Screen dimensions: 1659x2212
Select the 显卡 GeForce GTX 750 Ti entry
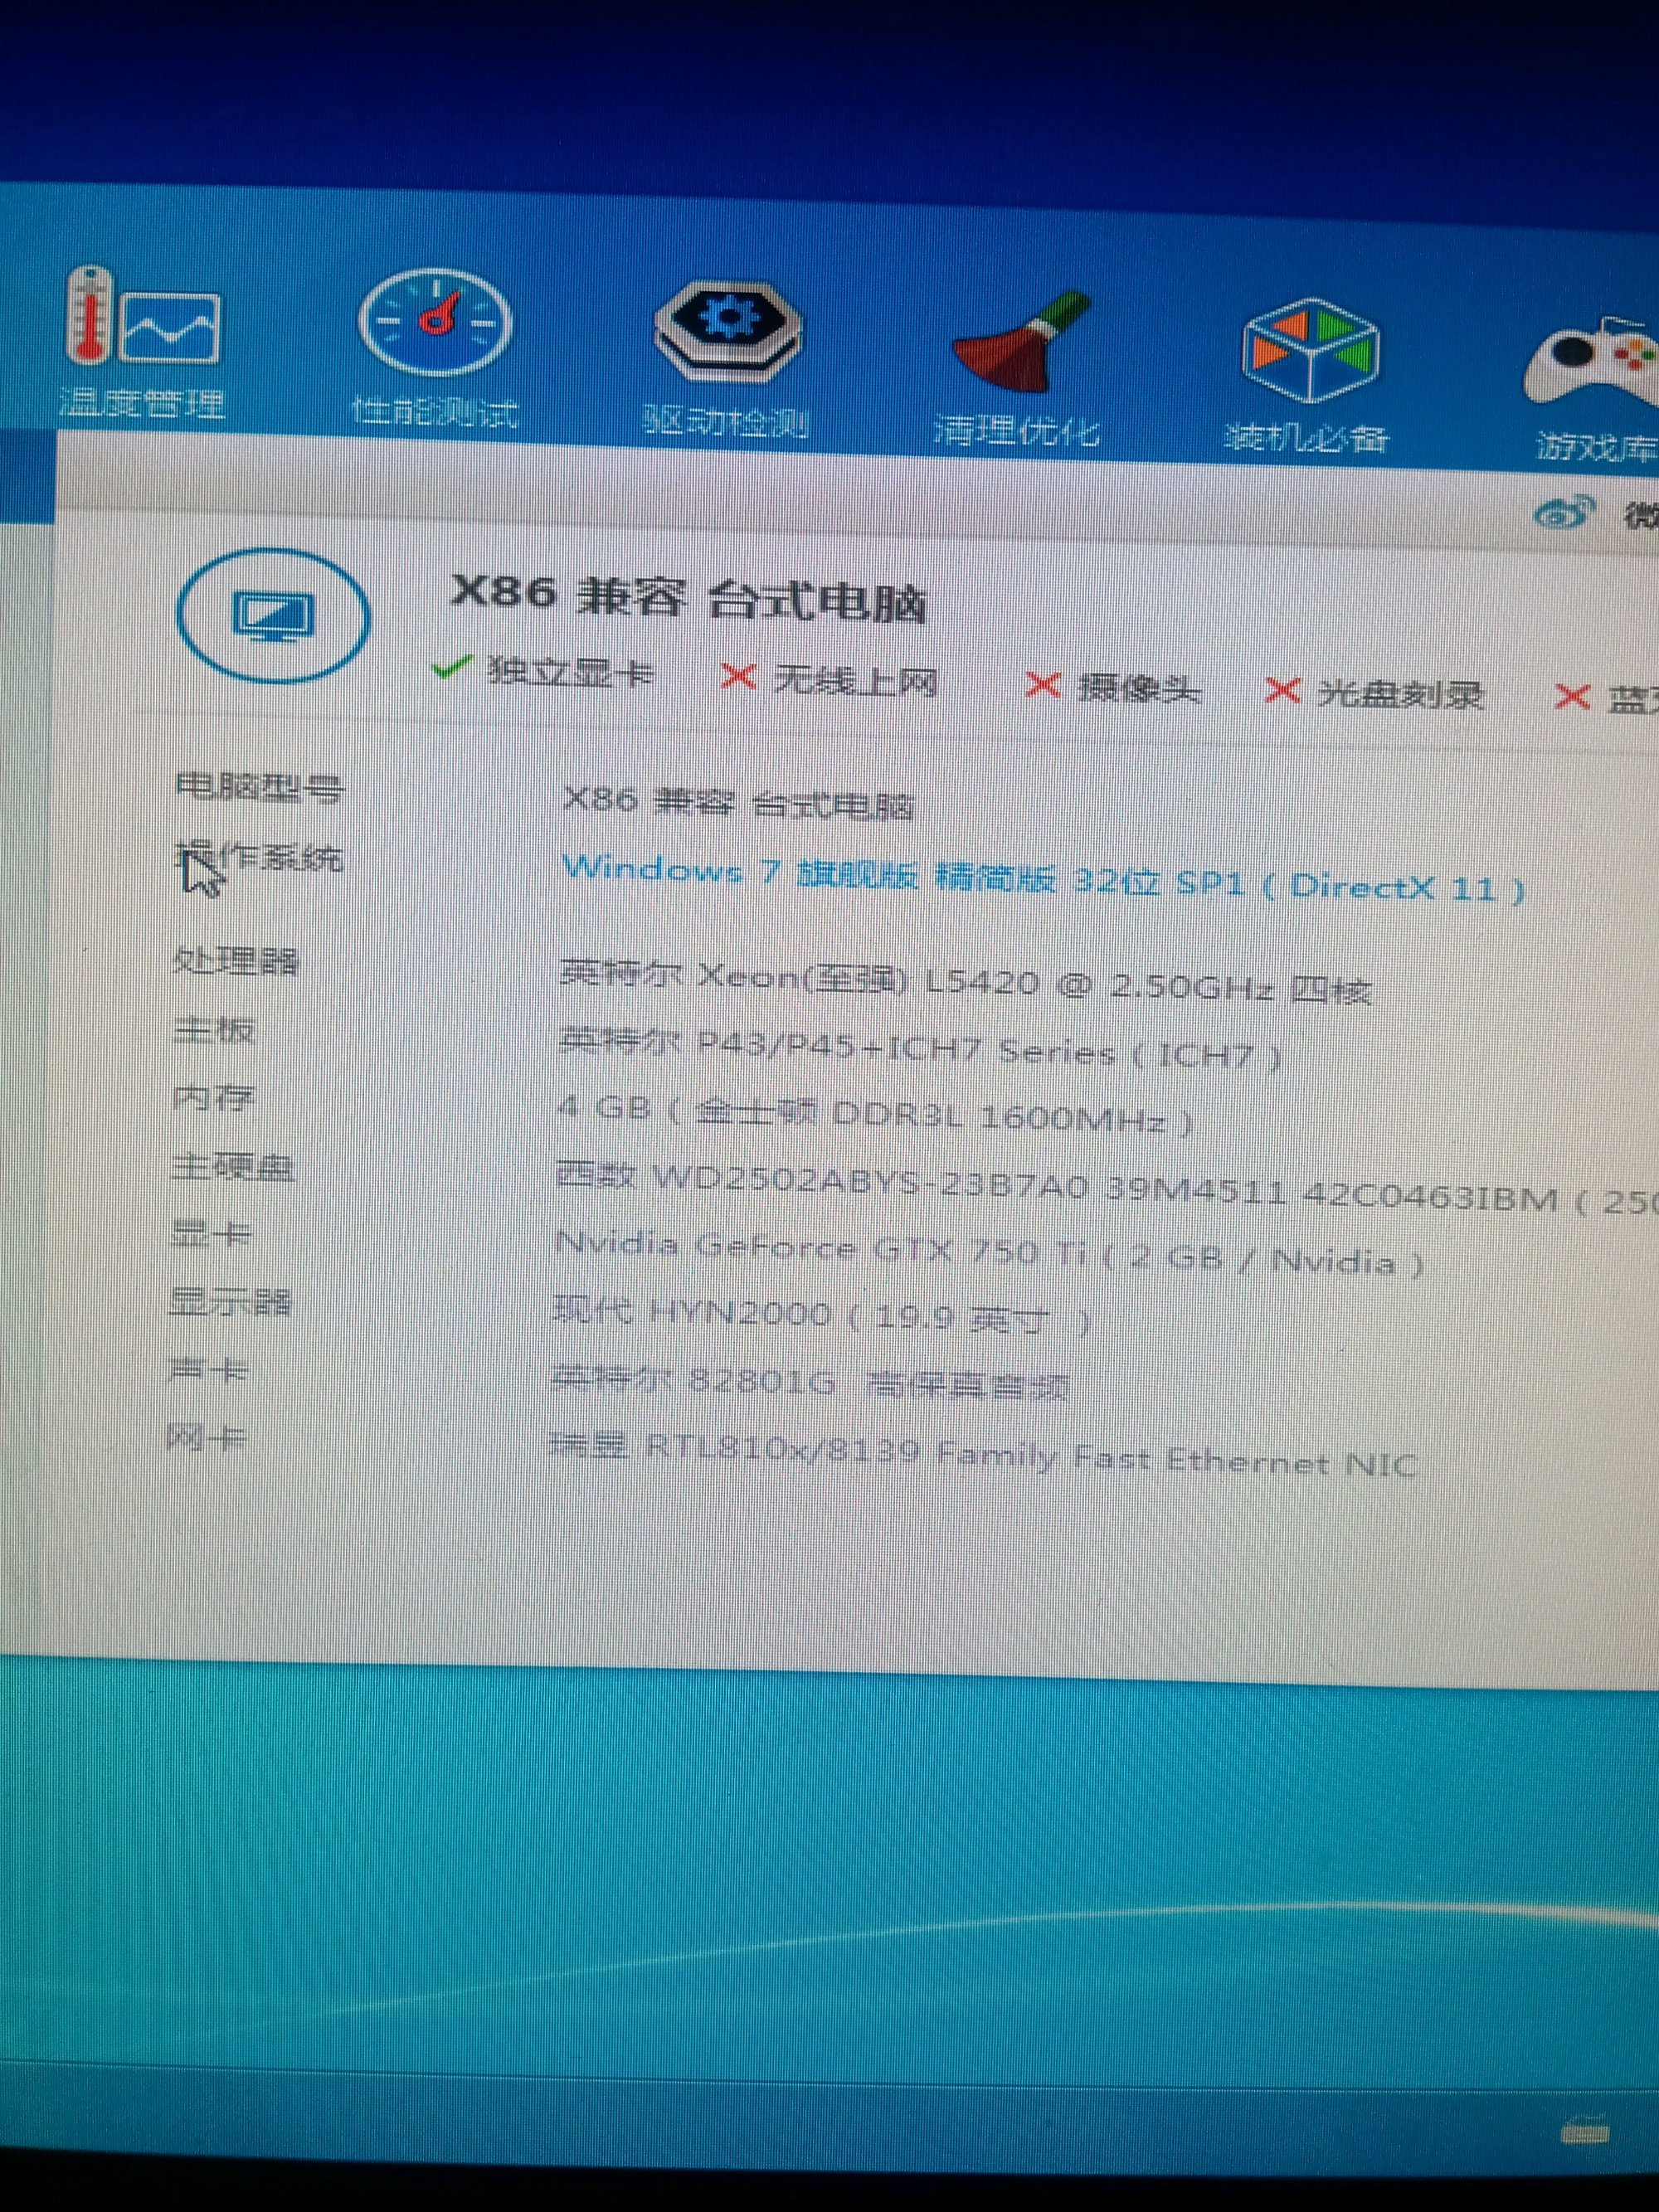click(988, 1254)
